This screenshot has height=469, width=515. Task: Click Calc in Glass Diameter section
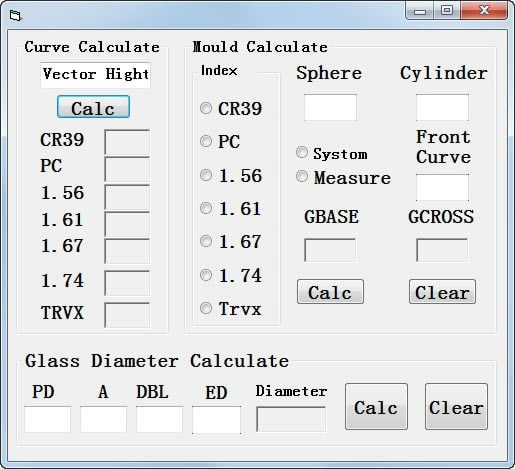pyautogui.click(x=376, y=406)
